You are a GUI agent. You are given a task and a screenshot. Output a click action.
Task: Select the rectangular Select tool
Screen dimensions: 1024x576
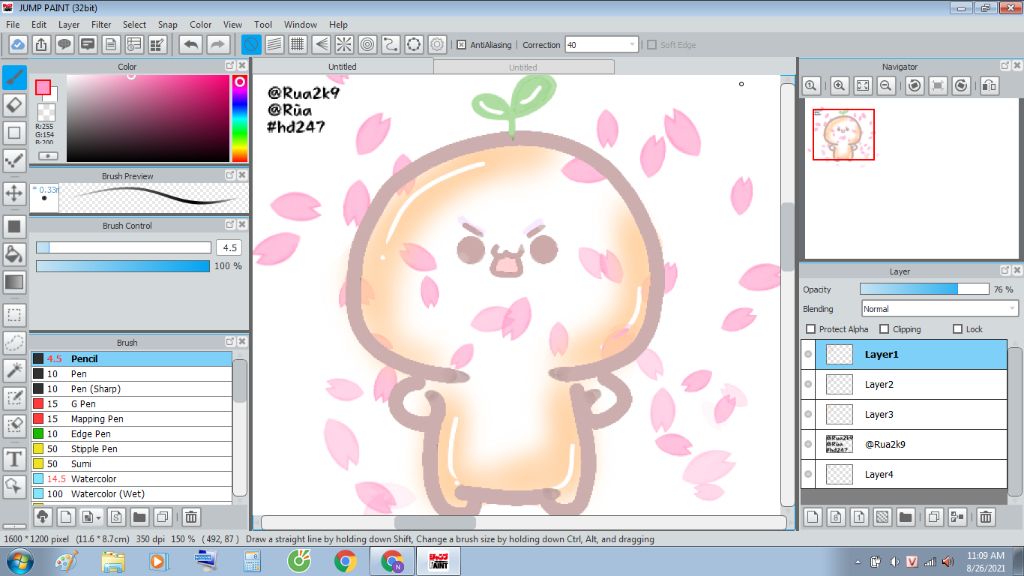pos(14,315)
